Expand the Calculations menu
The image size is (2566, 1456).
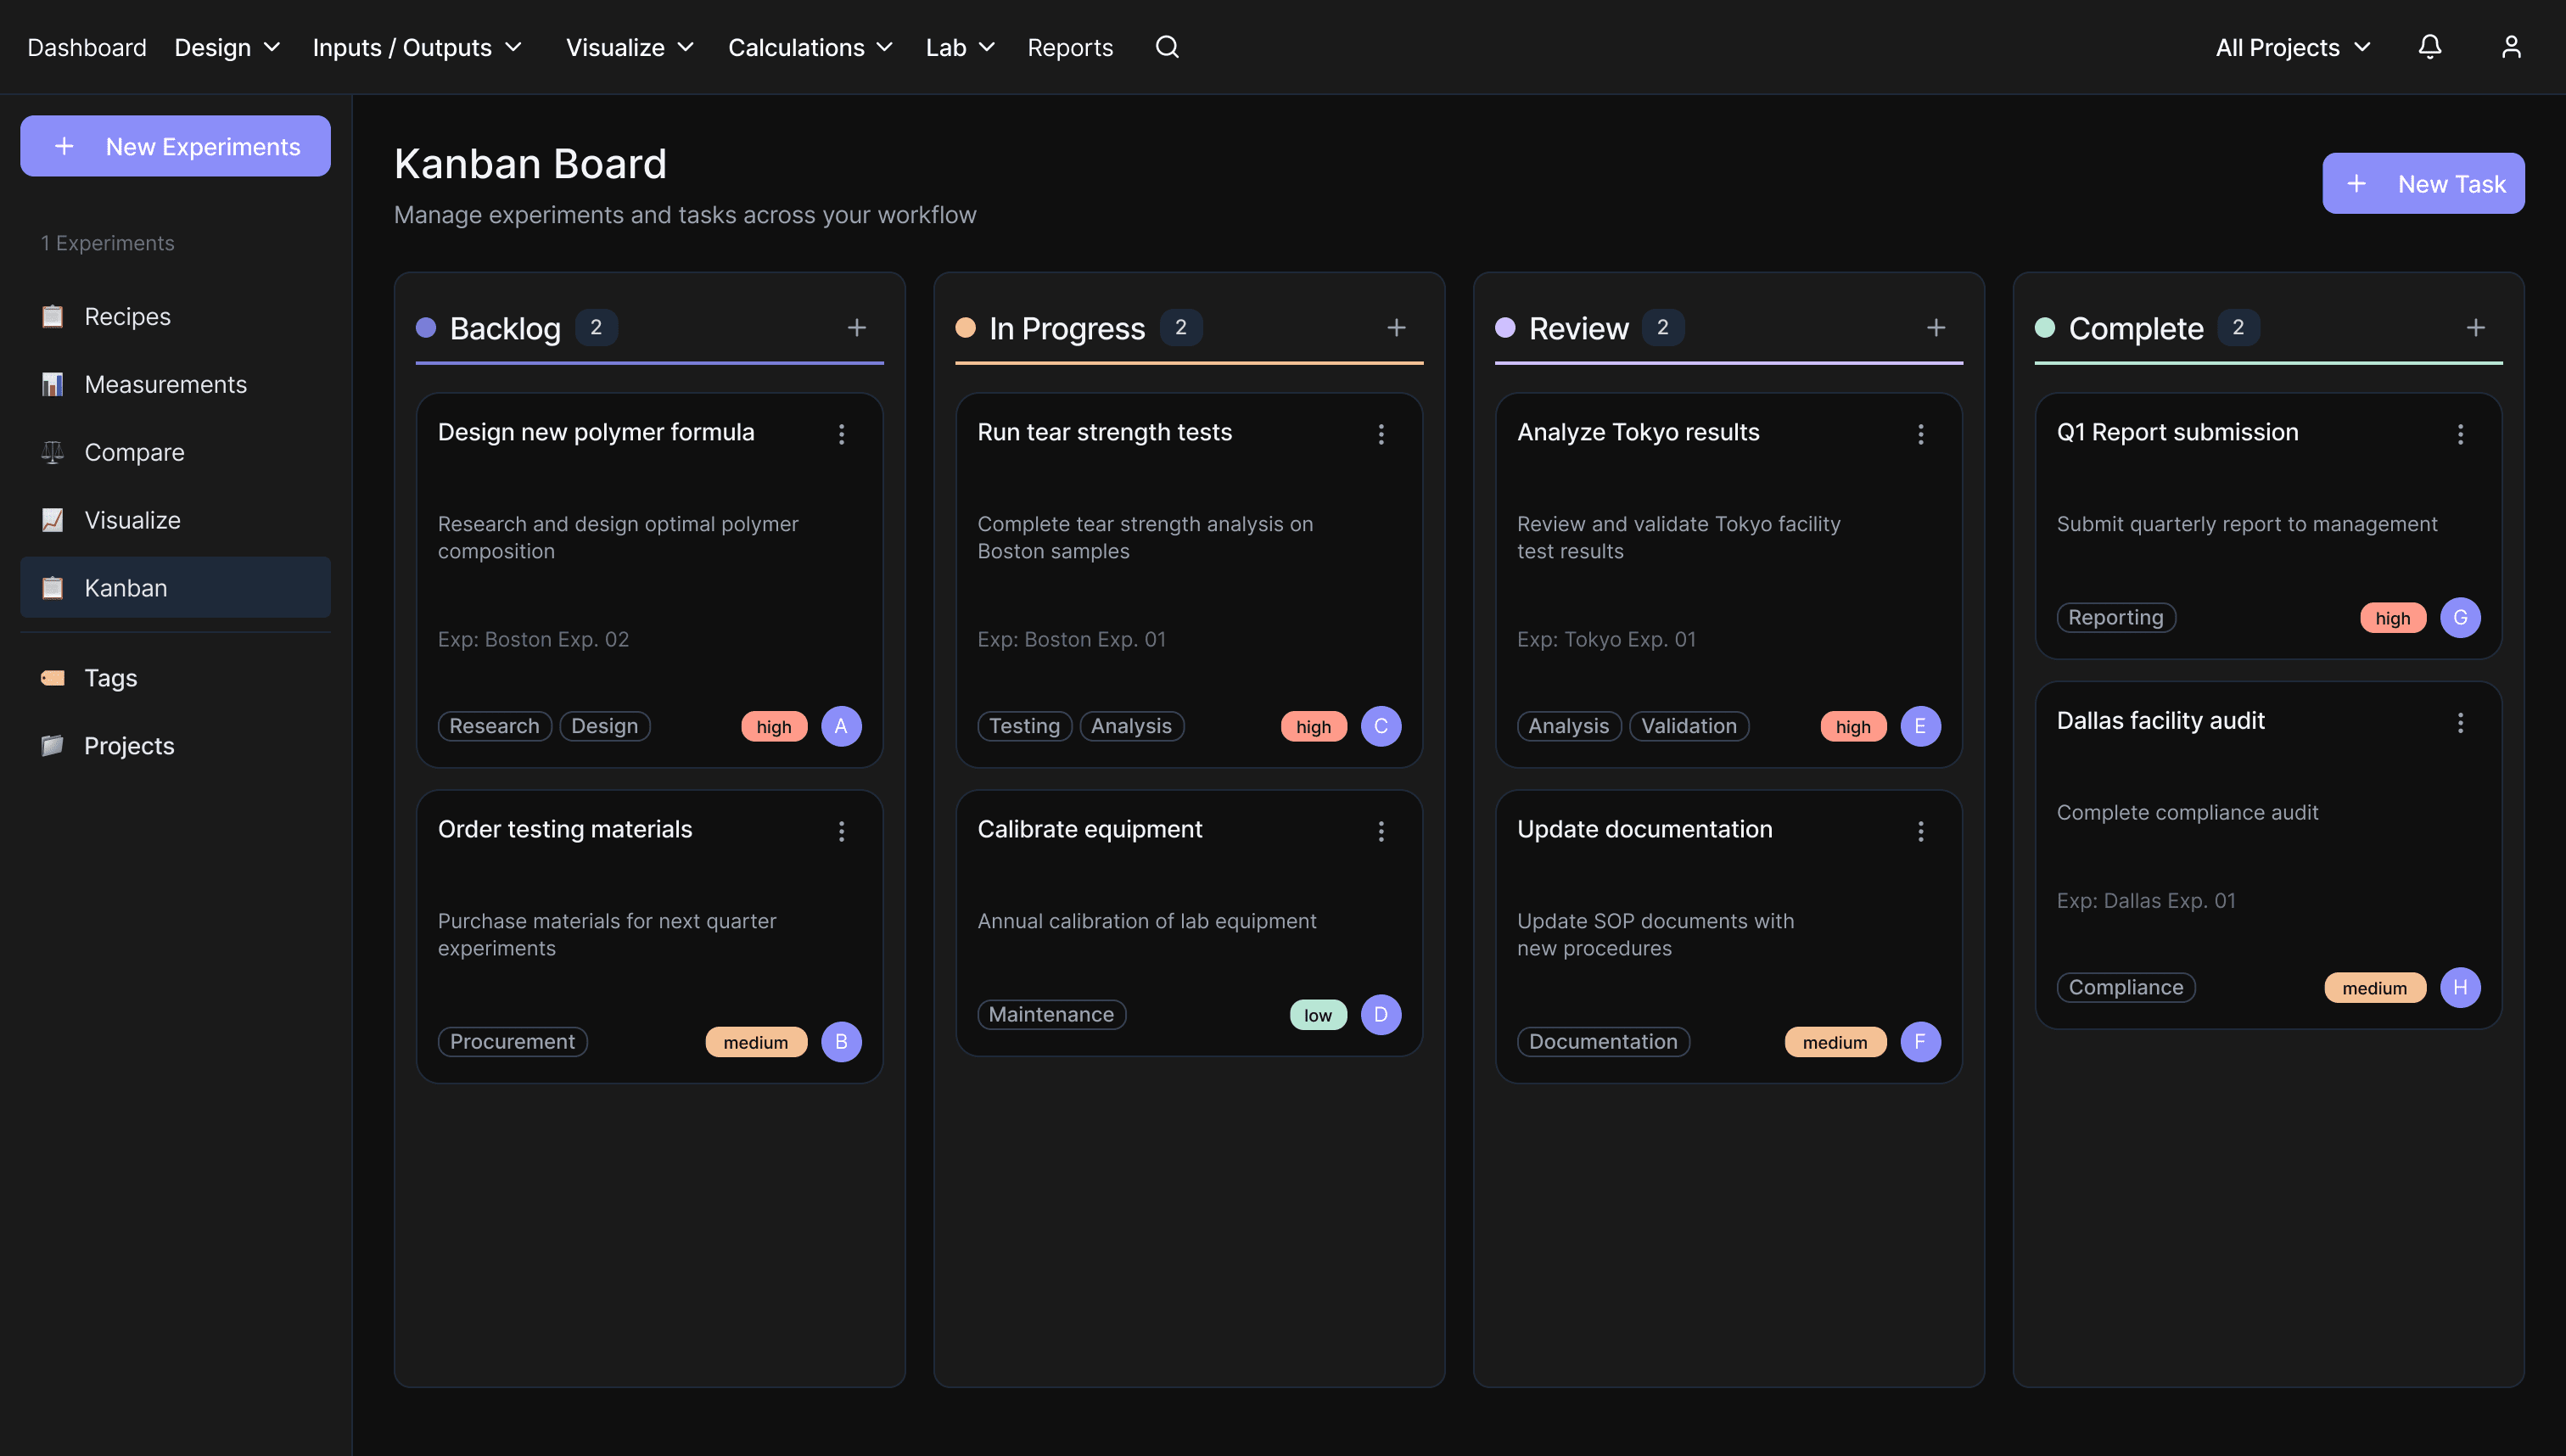click(x=810, y=47)
